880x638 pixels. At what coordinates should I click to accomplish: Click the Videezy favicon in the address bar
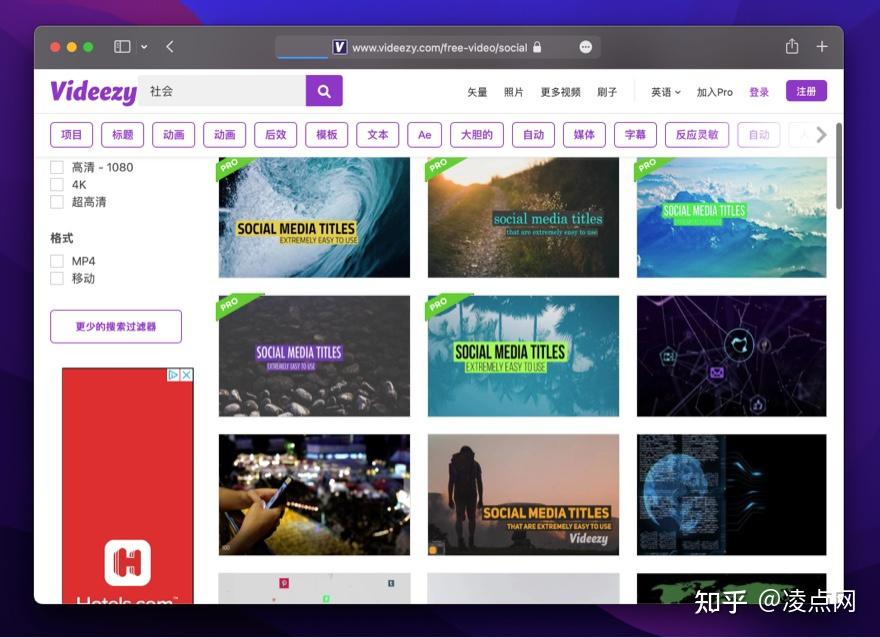coord(340,46)
